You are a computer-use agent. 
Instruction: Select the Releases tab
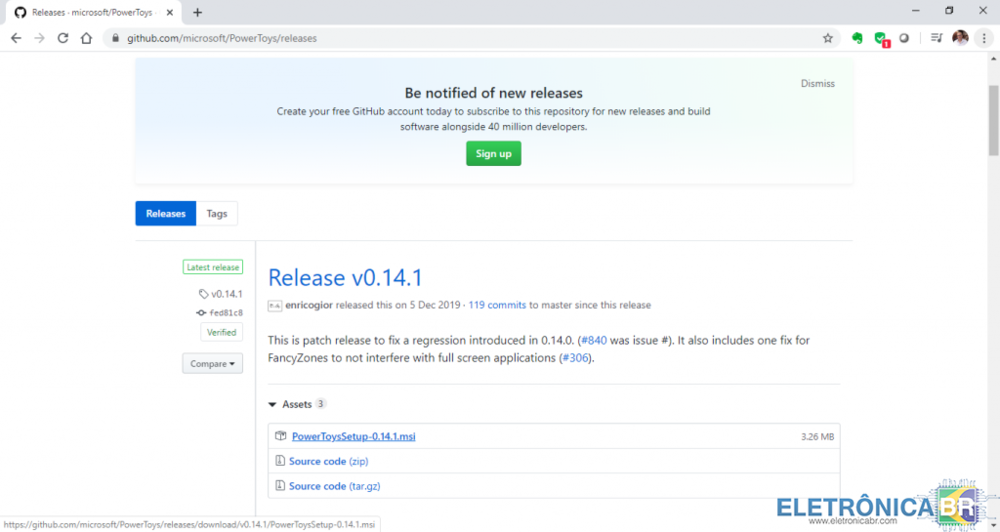[x=166, y=213]
